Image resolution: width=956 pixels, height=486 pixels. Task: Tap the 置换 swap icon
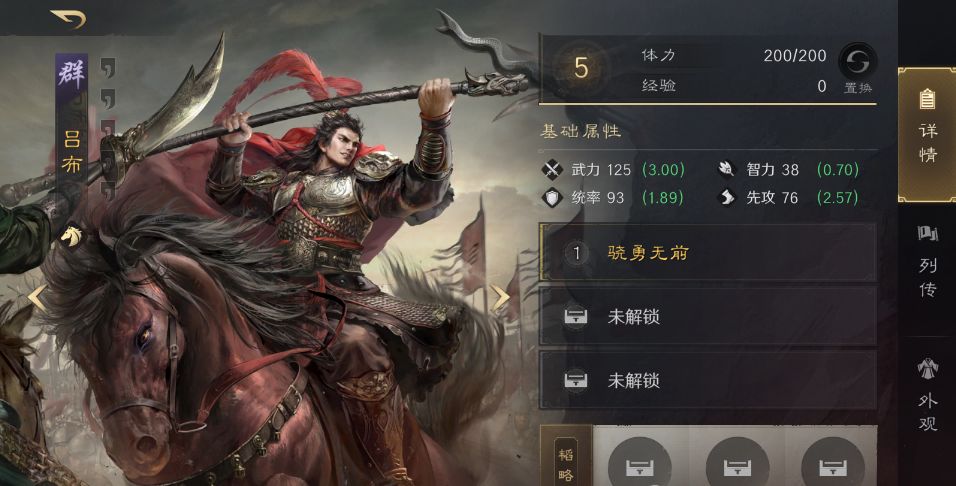tap(857, 62)
